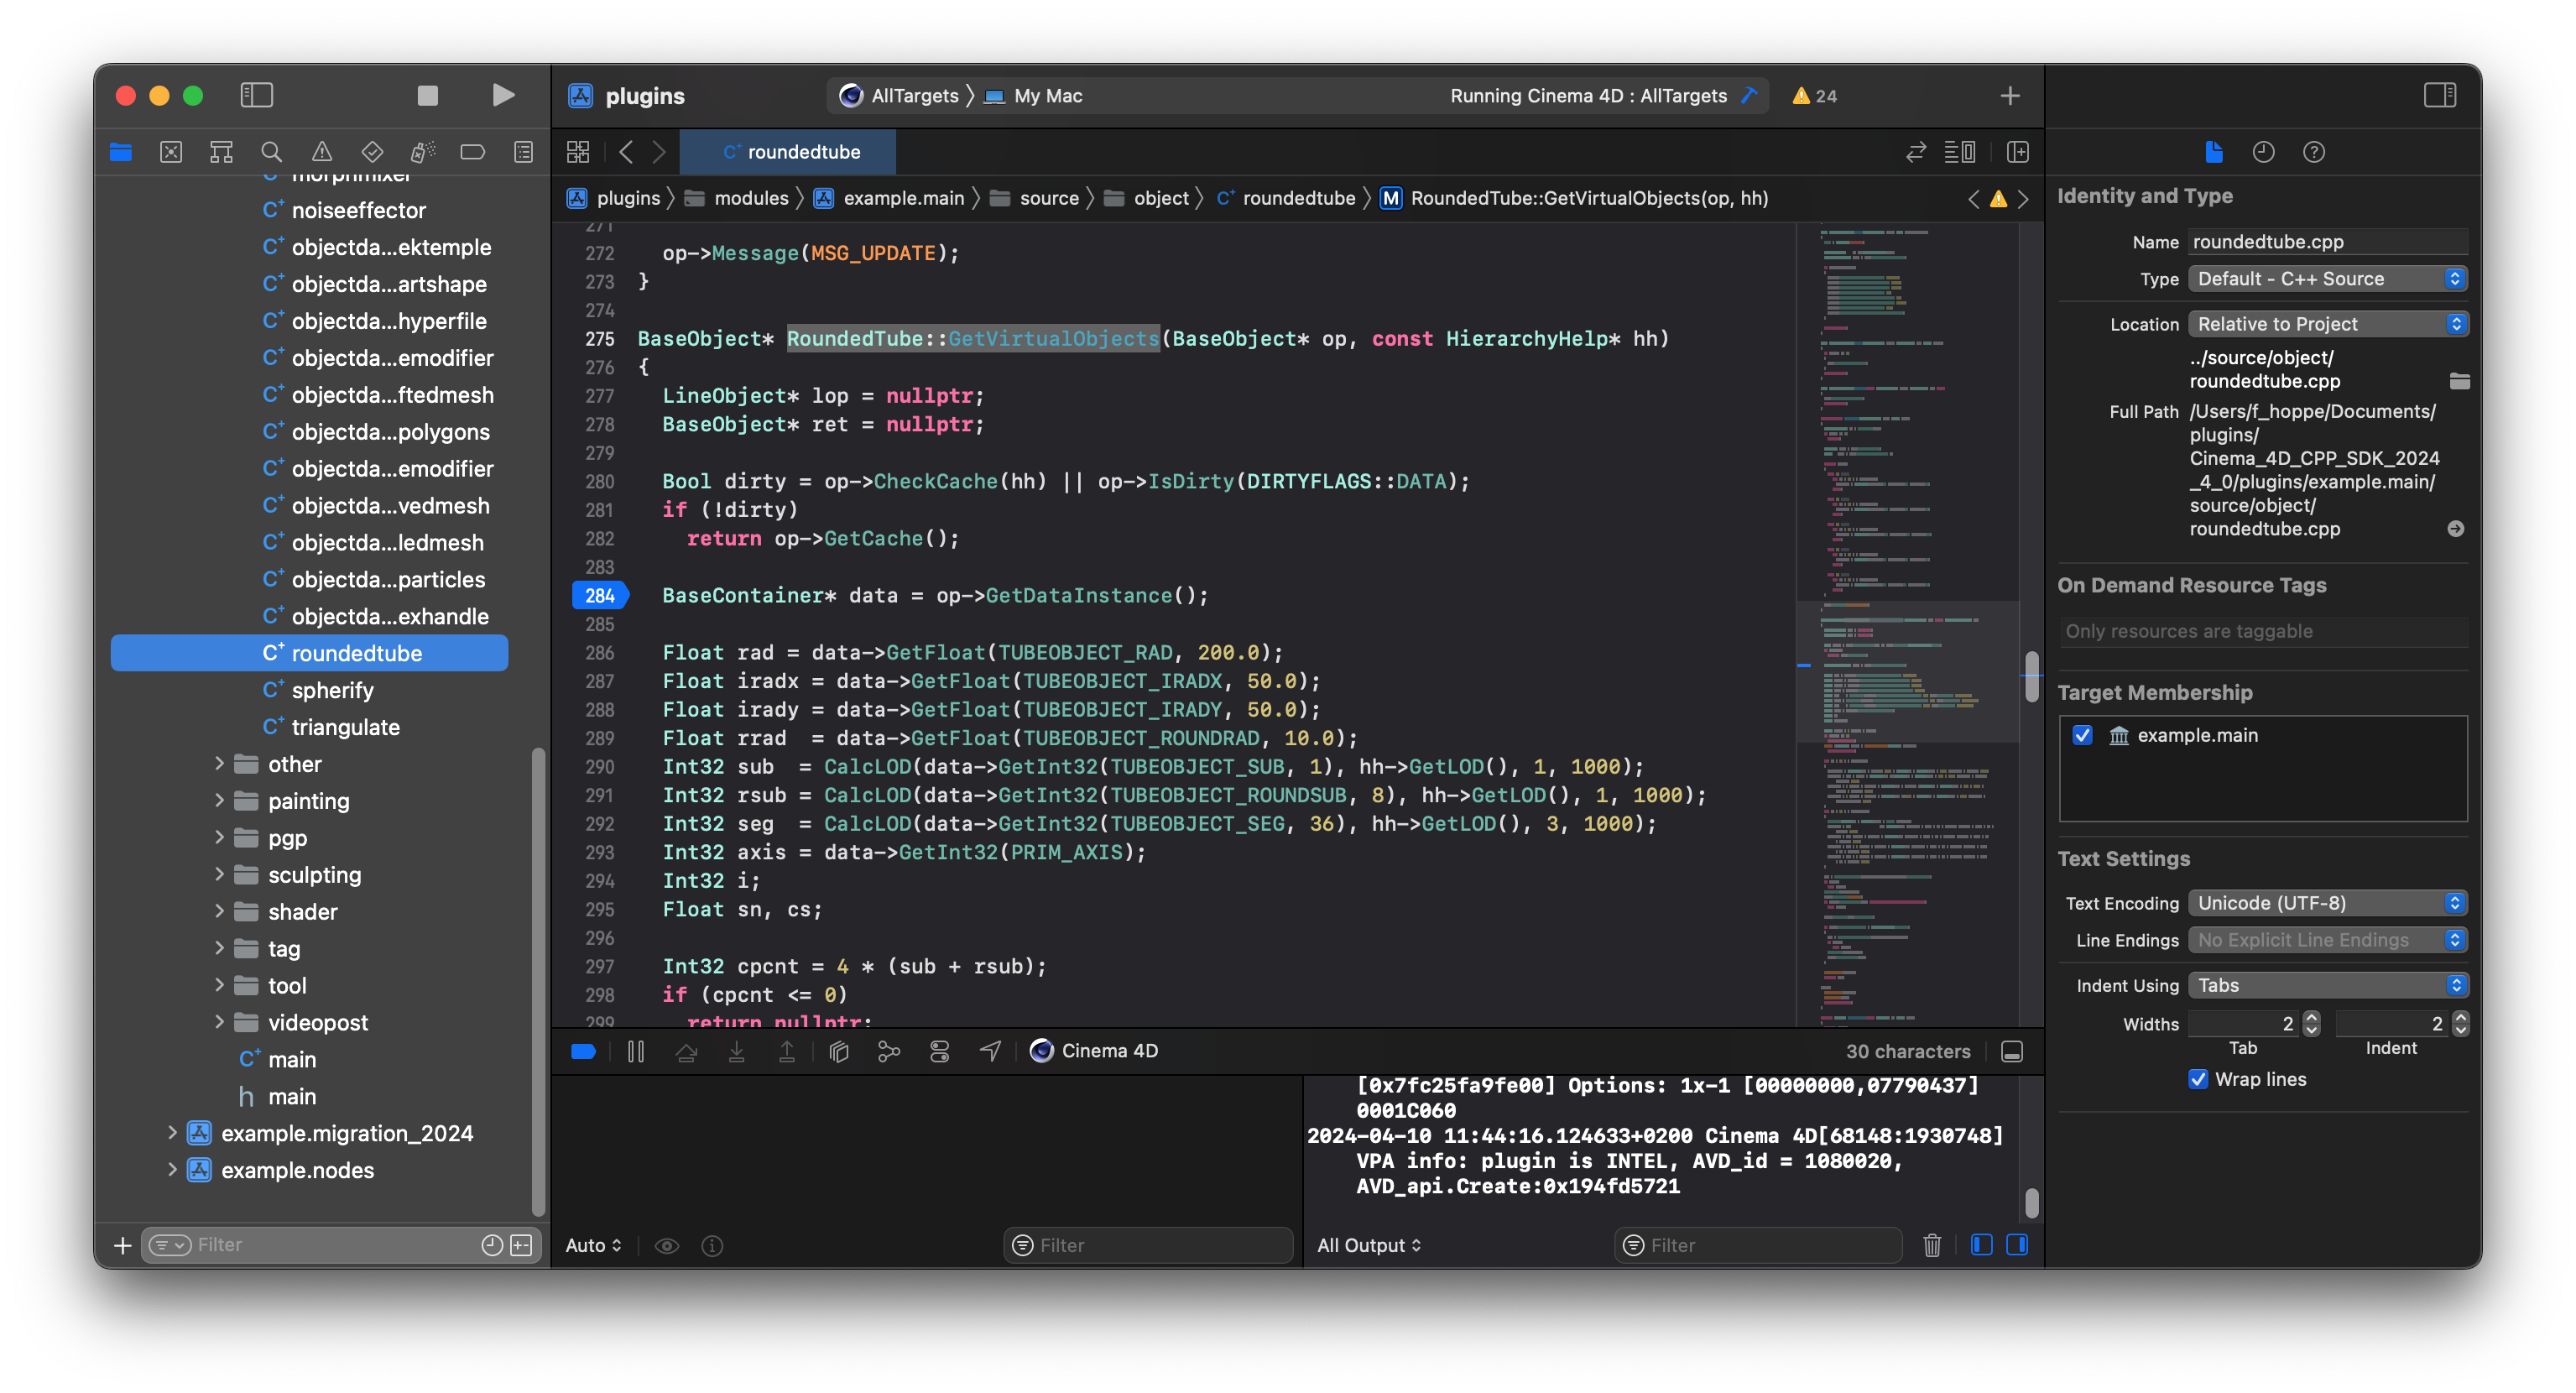Expand the example.nodes project
Screen dimensions: 2576x1393
click(x=172, y=1170)
